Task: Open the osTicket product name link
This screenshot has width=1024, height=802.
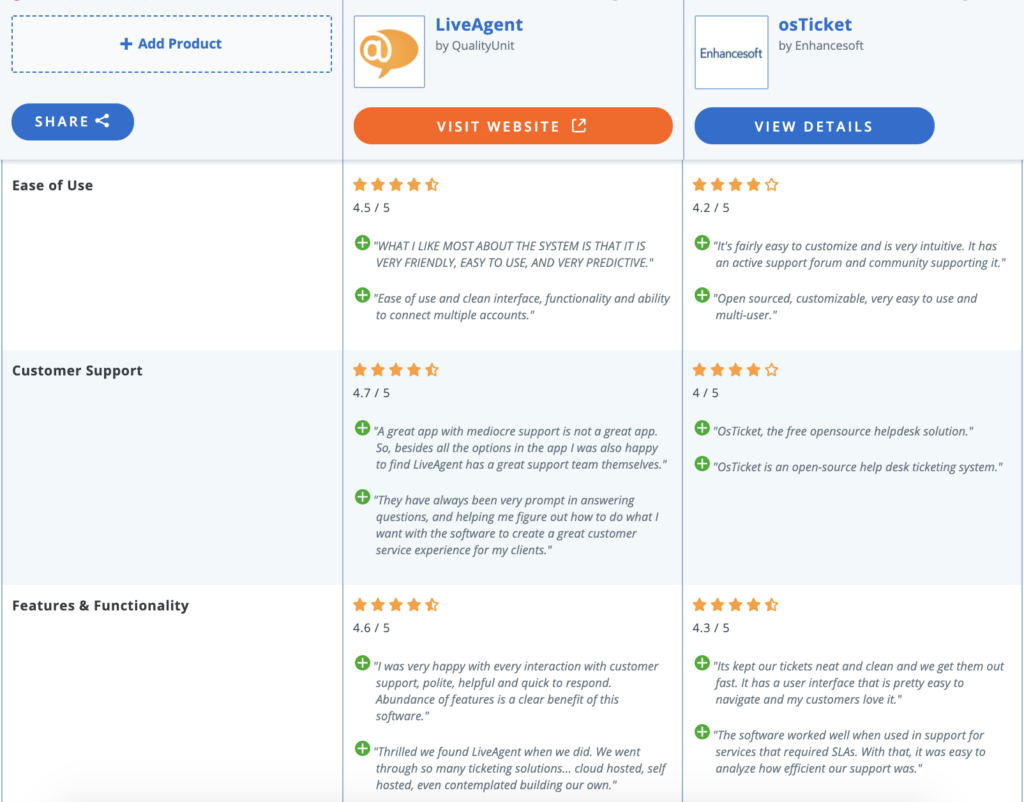Action: pos(815,24)
